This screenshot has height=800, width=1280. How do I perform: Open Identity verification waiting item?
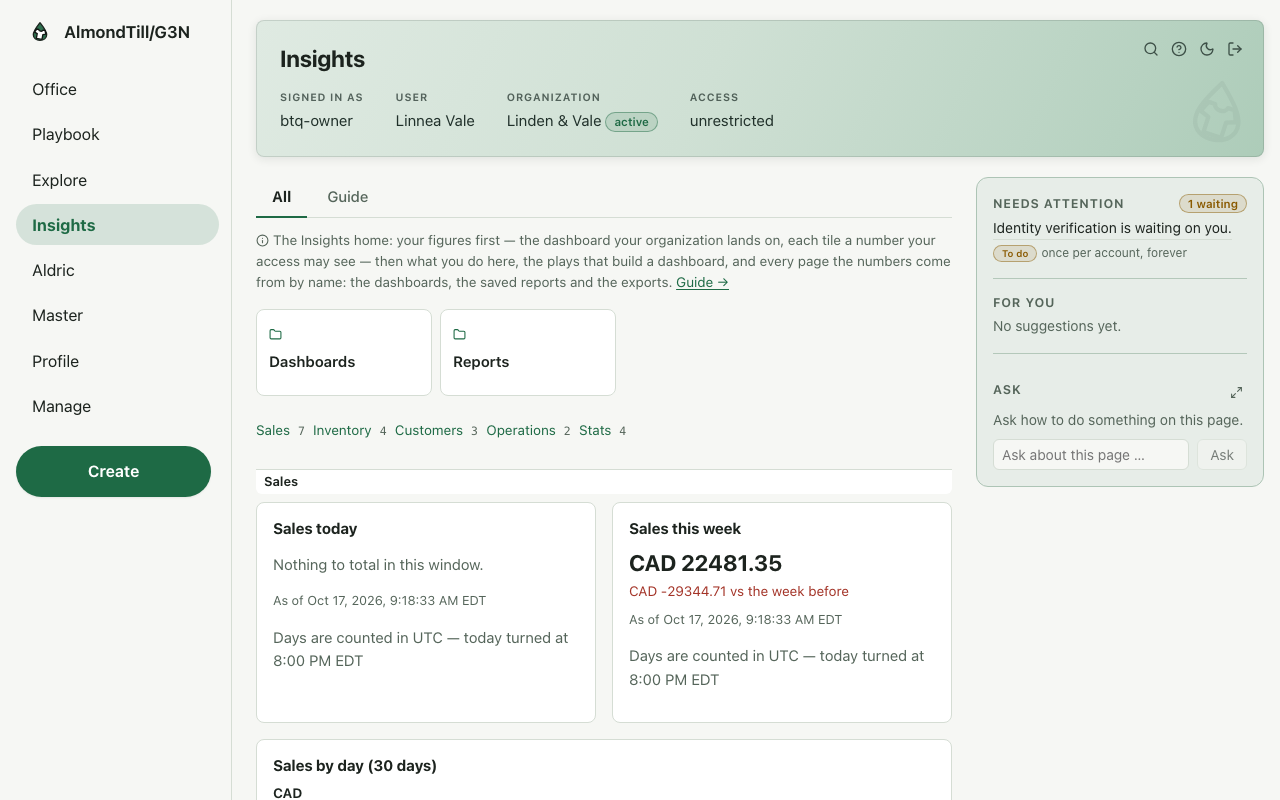coord(1112,228)
